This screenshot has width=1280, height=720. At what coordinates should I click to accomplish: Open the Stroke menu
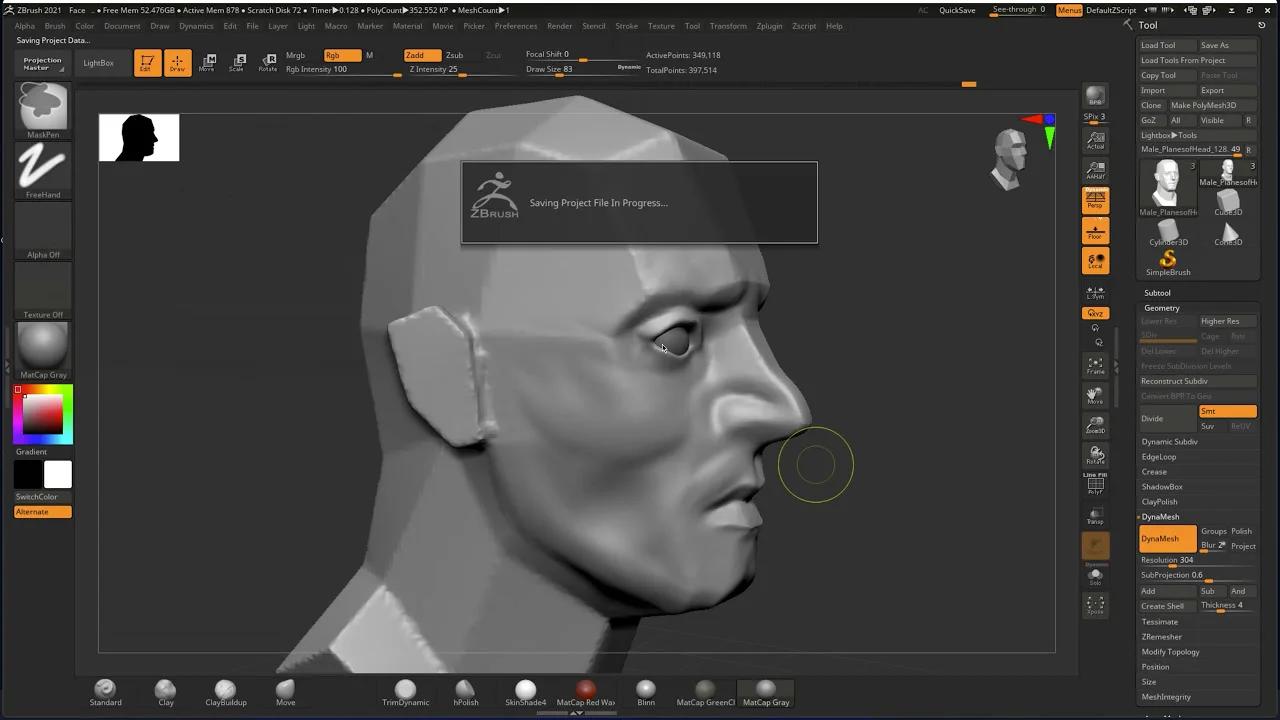tap(626, 26)
